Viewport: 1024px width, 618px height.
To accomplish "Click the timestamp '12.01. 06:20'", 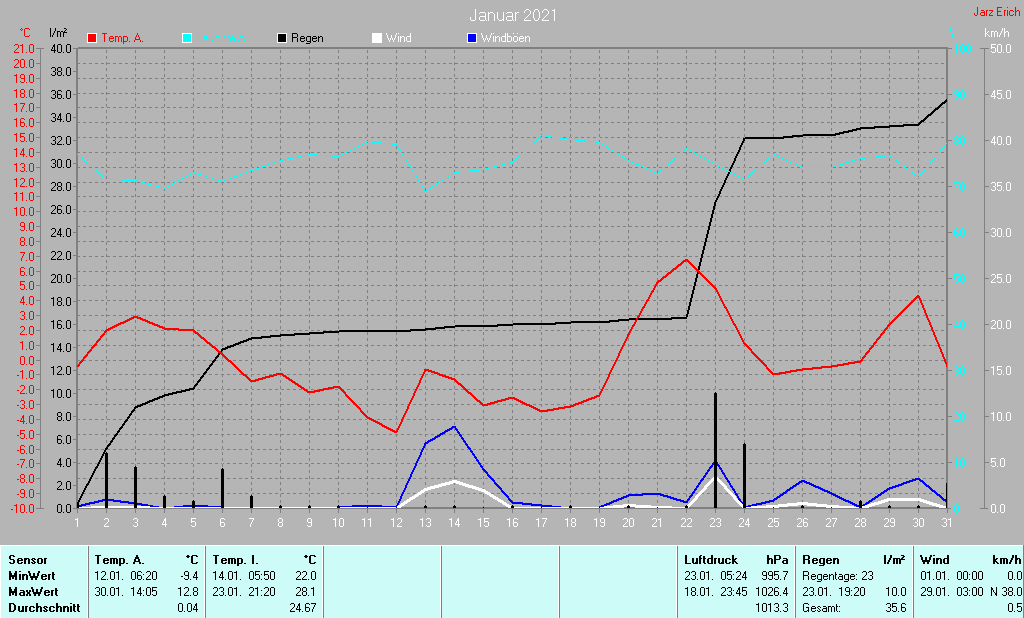I will tap(126, 576).
